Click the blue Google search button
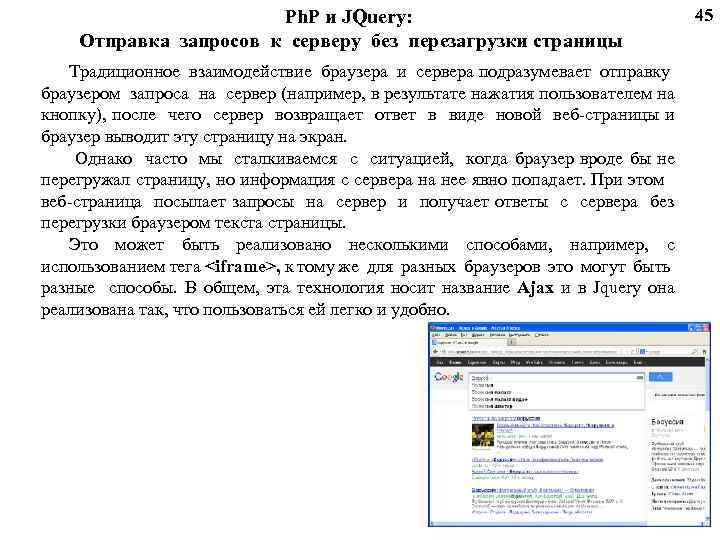This screenshot has width=720, height=540. (x=660, y=377)
